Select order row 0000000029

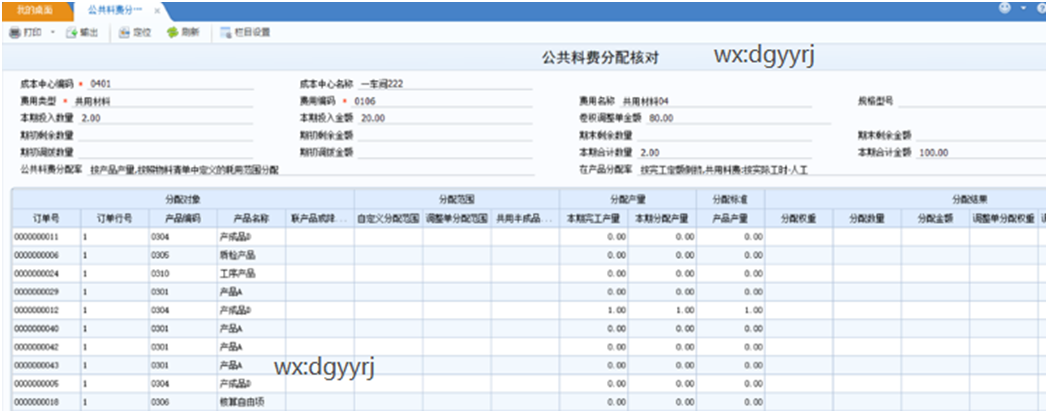(x=529, y=292)
